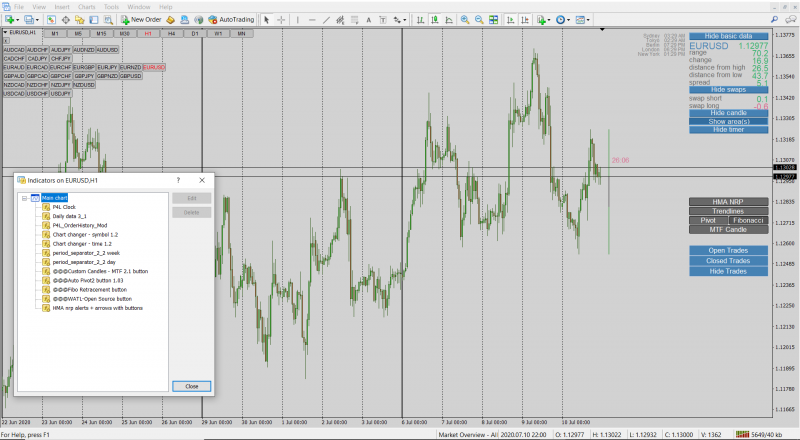This screenshot has height=440, width=800.
Task: Open the Insert menu
Action: [x=62, y=7]
